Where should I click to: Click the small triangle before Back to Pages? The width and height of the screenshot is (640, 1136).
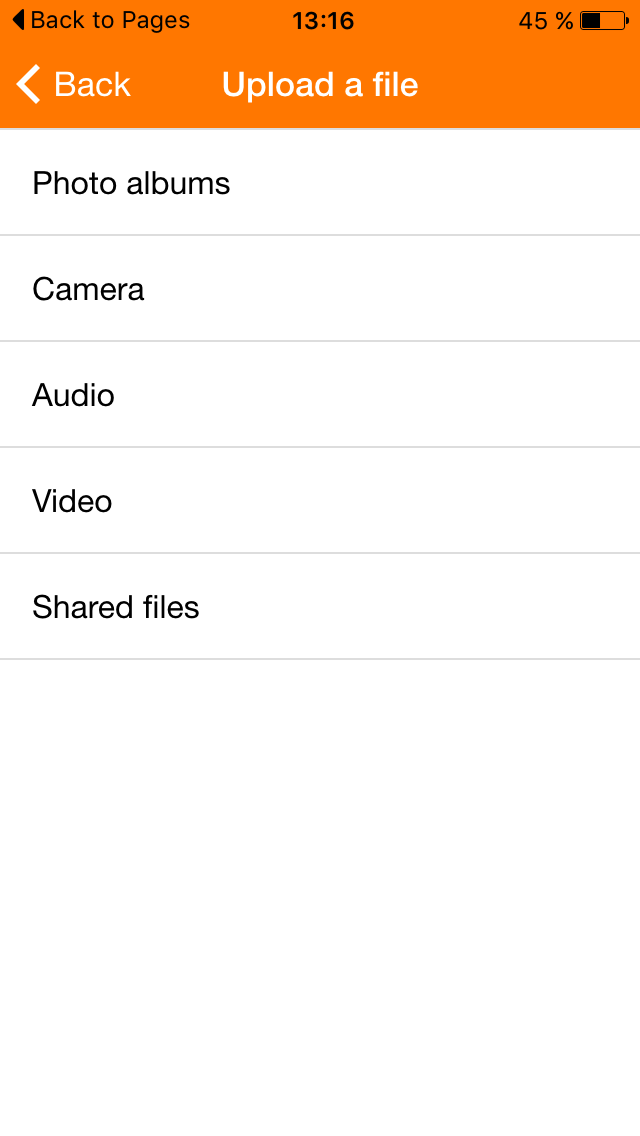pos(18,20)
